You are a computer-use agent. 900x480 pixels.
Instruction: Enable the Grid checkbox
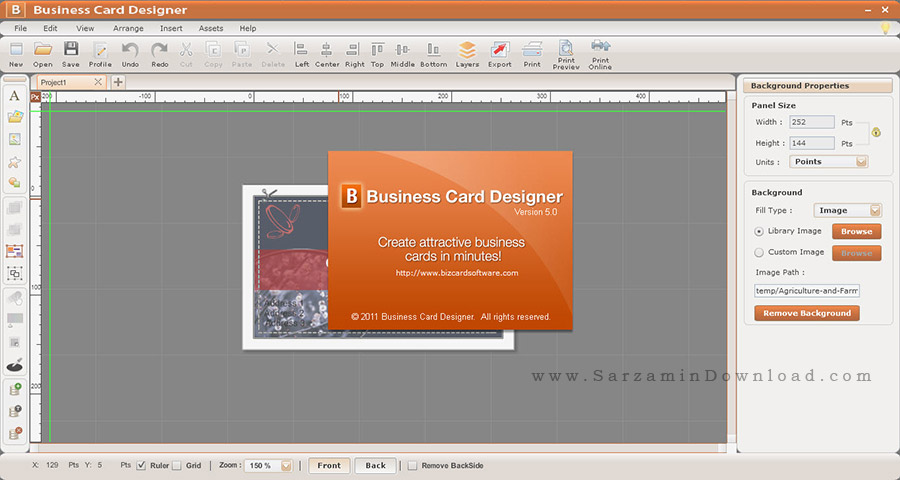pyautogui.click(x=177, y=465)
